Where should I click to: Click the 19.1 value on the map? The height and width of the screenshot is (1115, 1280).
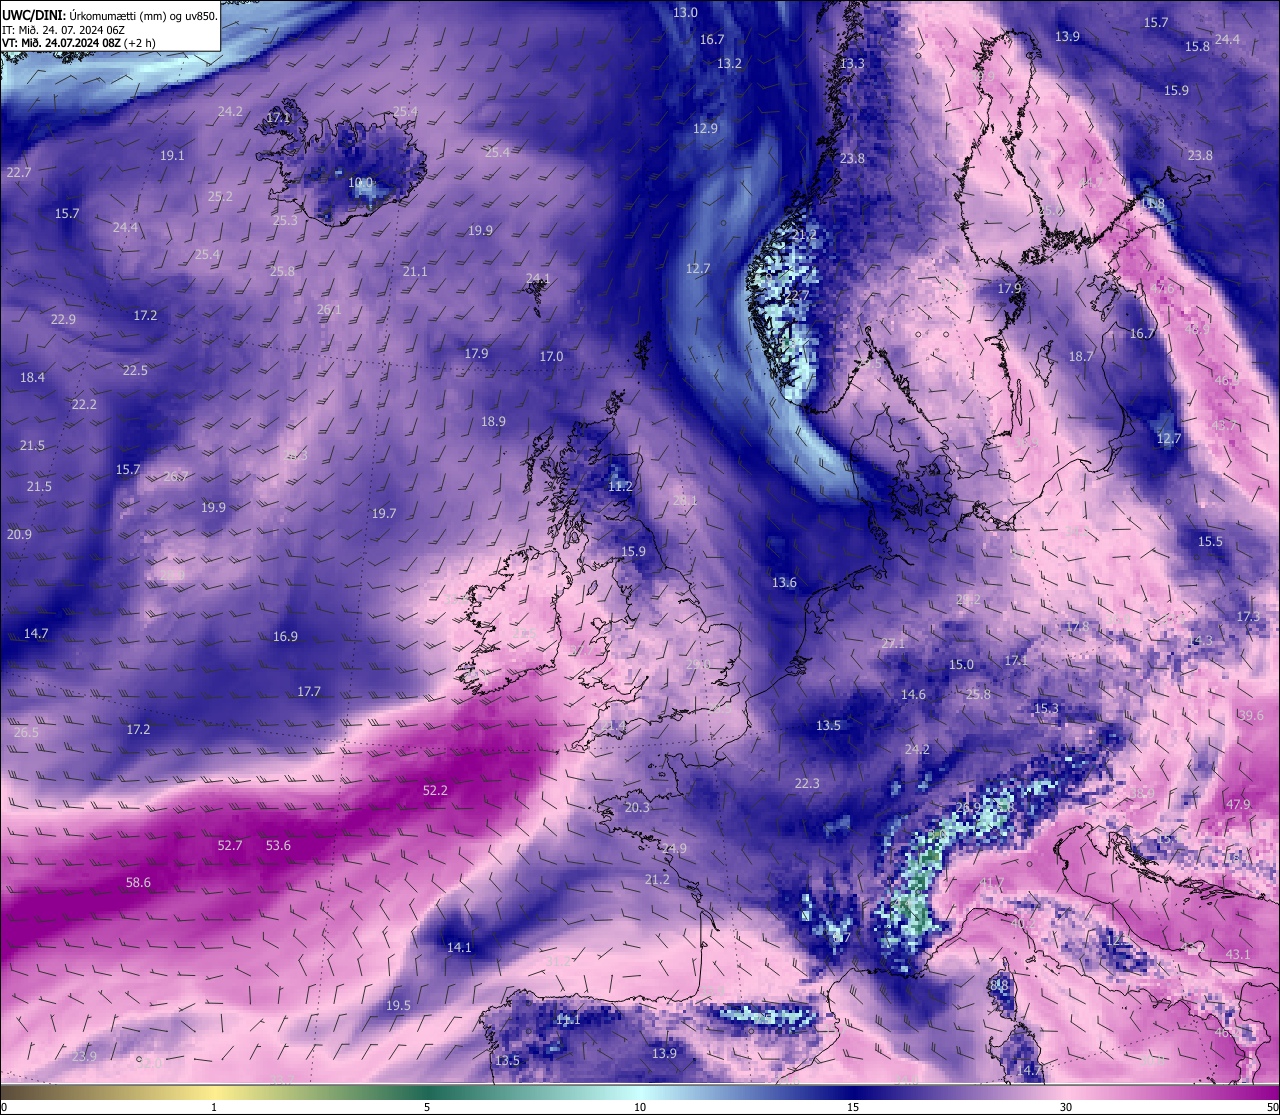pyautogui.click(x=172, y=155)
